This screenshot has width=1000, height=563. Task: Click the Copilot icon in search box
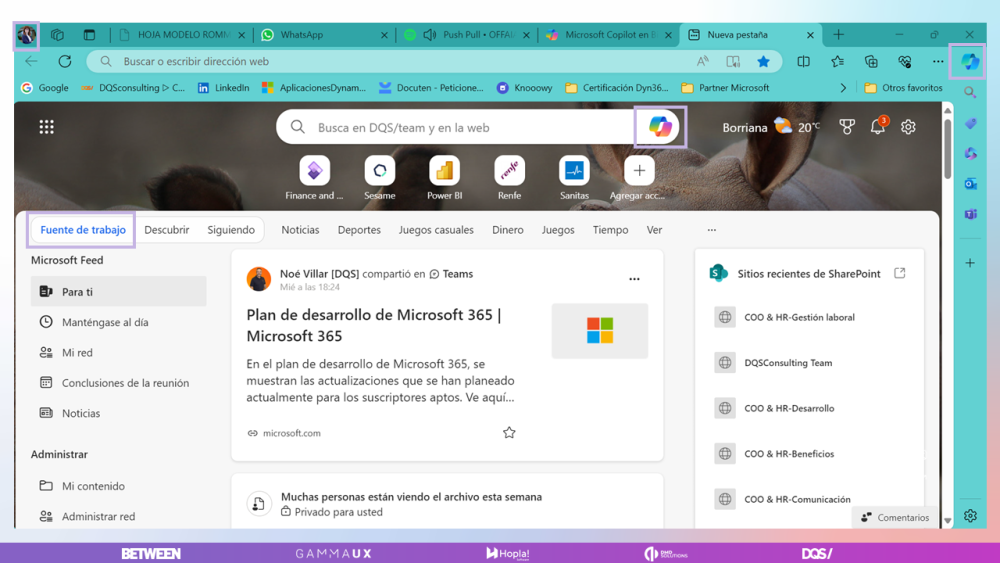click(x=660, y=127)
